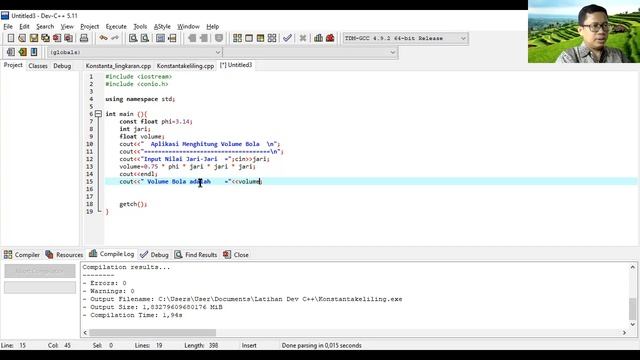Click the Close file toolbar icon
Viewport: 640px width, 360px height.
point(57,38)
